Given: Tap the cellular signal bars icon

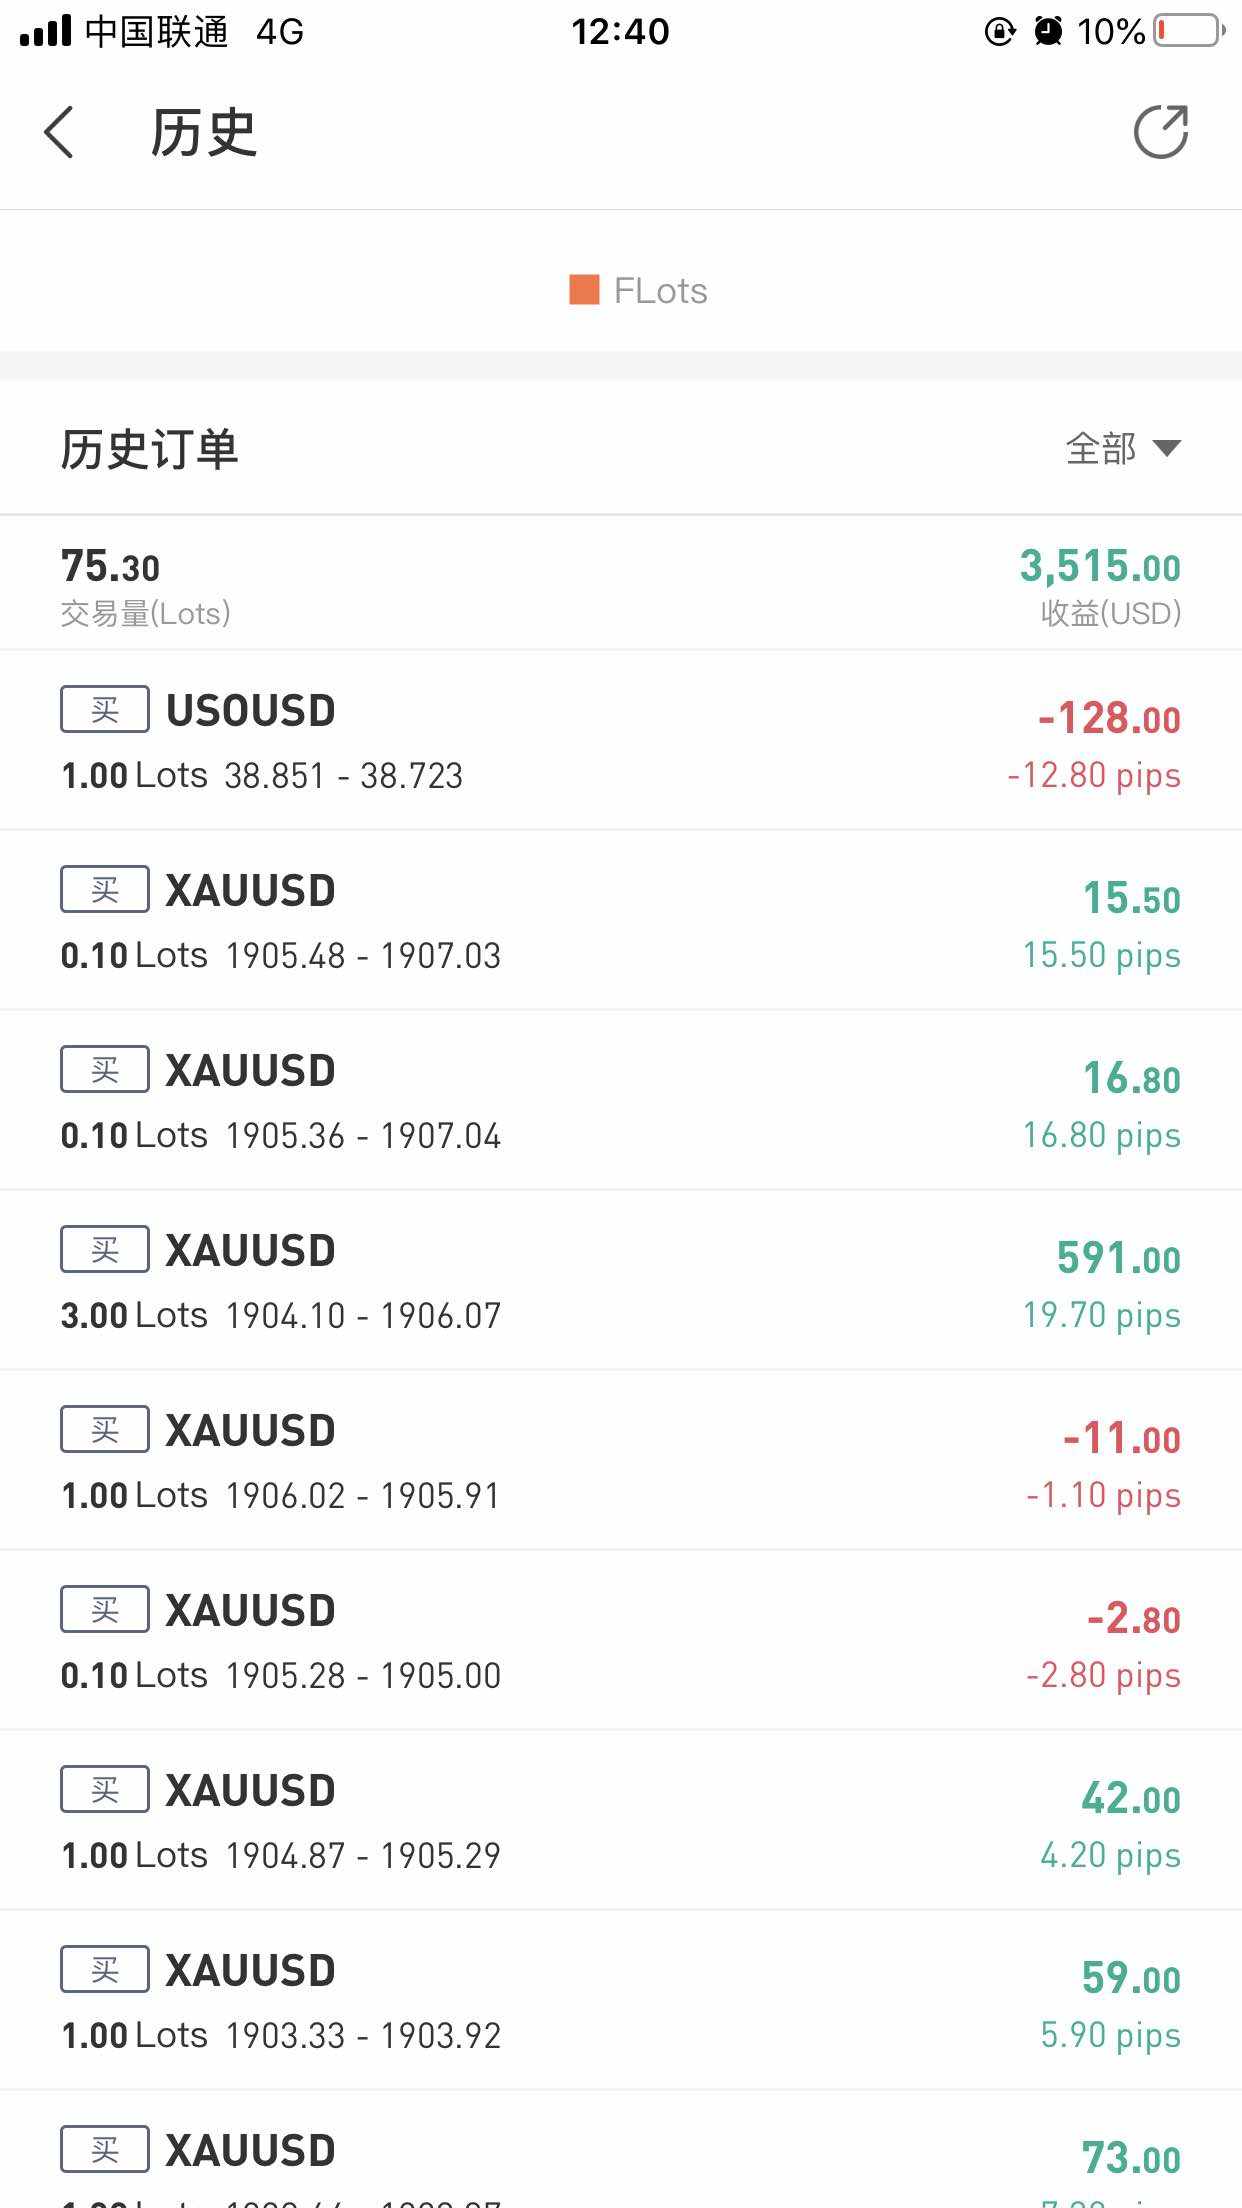Looking at the screenshot, I should pyautogui.click(x=46, y=31).
